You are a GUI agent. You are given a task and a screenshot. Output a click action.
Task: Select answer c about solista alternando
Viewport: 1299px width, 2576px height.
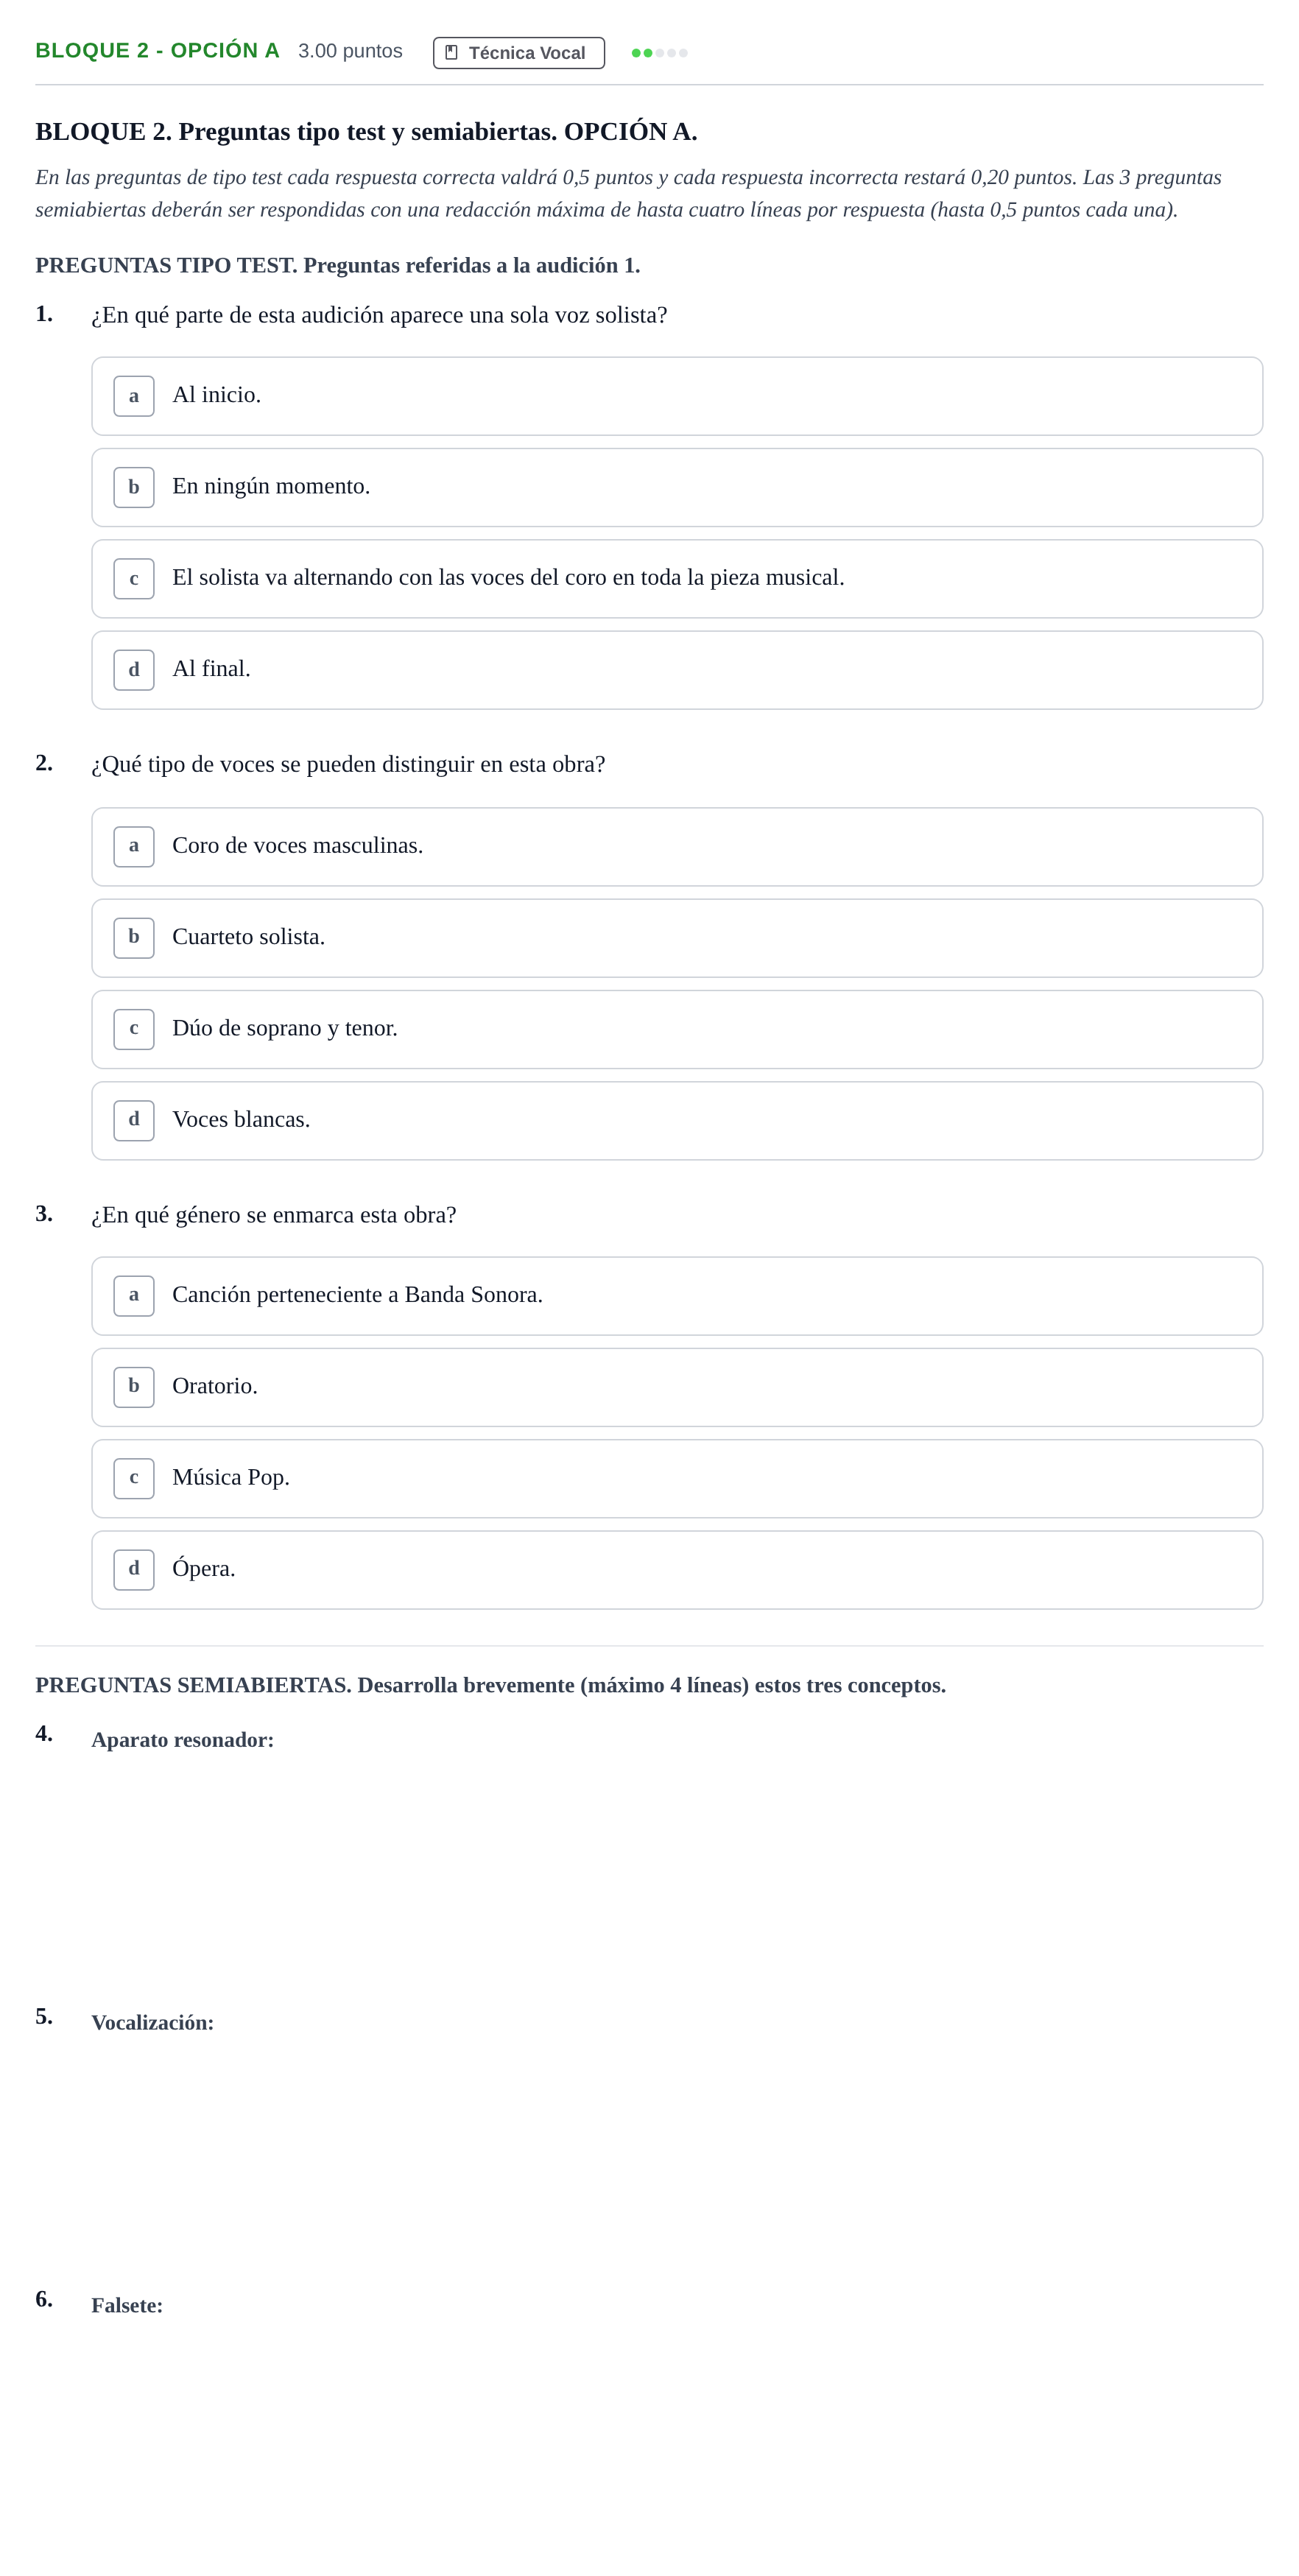click(677, 579)
